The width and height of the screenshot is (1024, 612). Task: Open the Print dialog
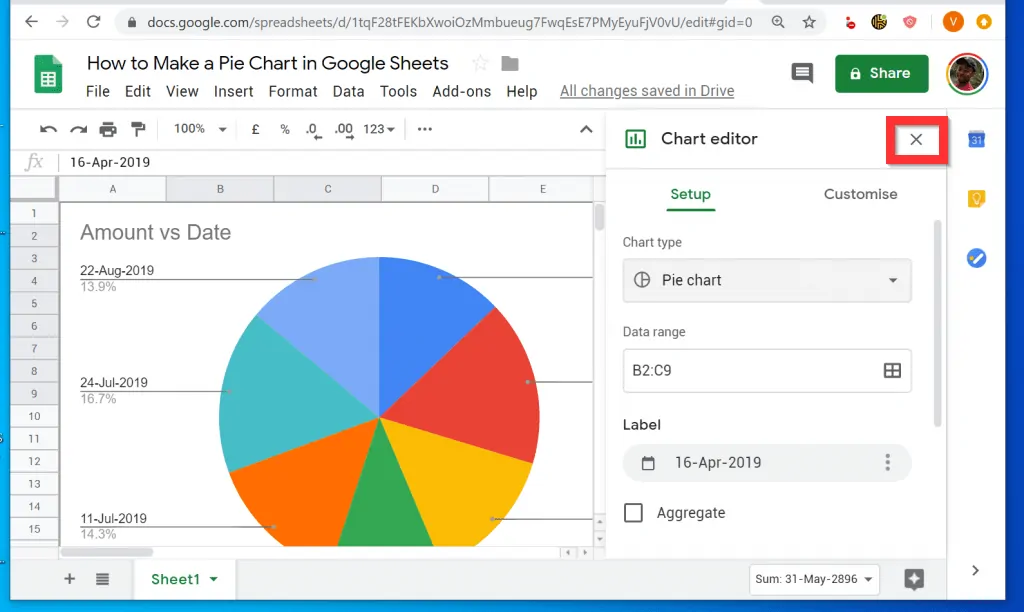pos(108,129)
